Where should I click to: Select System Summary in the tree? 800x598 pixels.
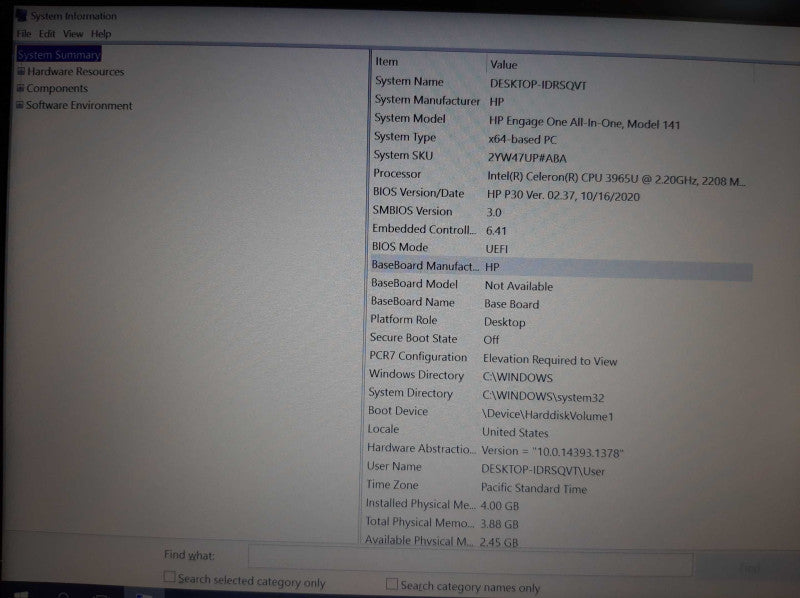point(59,54)
